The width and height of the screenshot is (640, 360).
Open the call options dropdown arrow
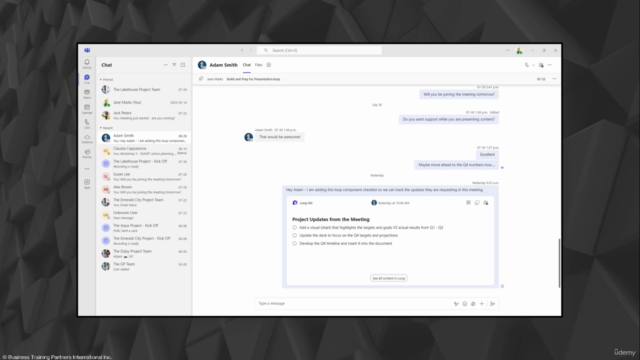tap(533, 65)
